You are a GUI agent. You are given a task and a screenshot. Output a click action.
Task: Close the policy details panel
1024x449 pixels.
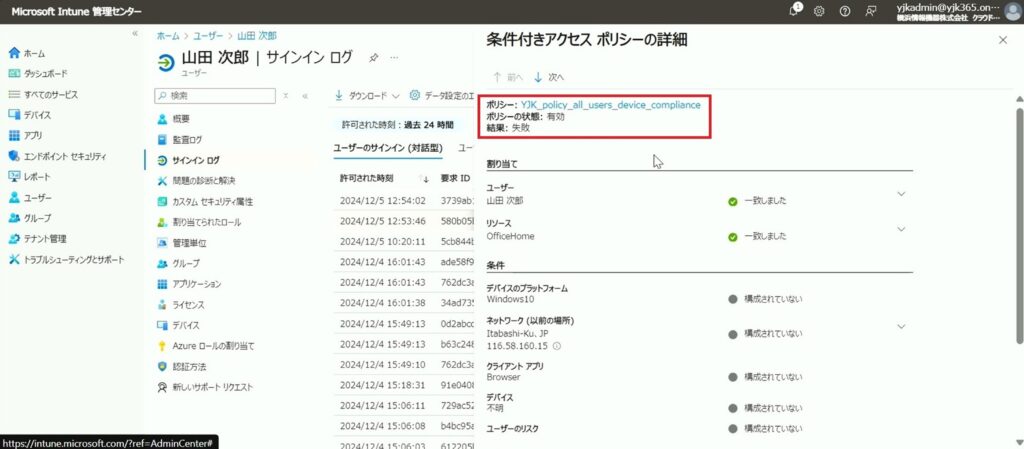coord(1003,40)
